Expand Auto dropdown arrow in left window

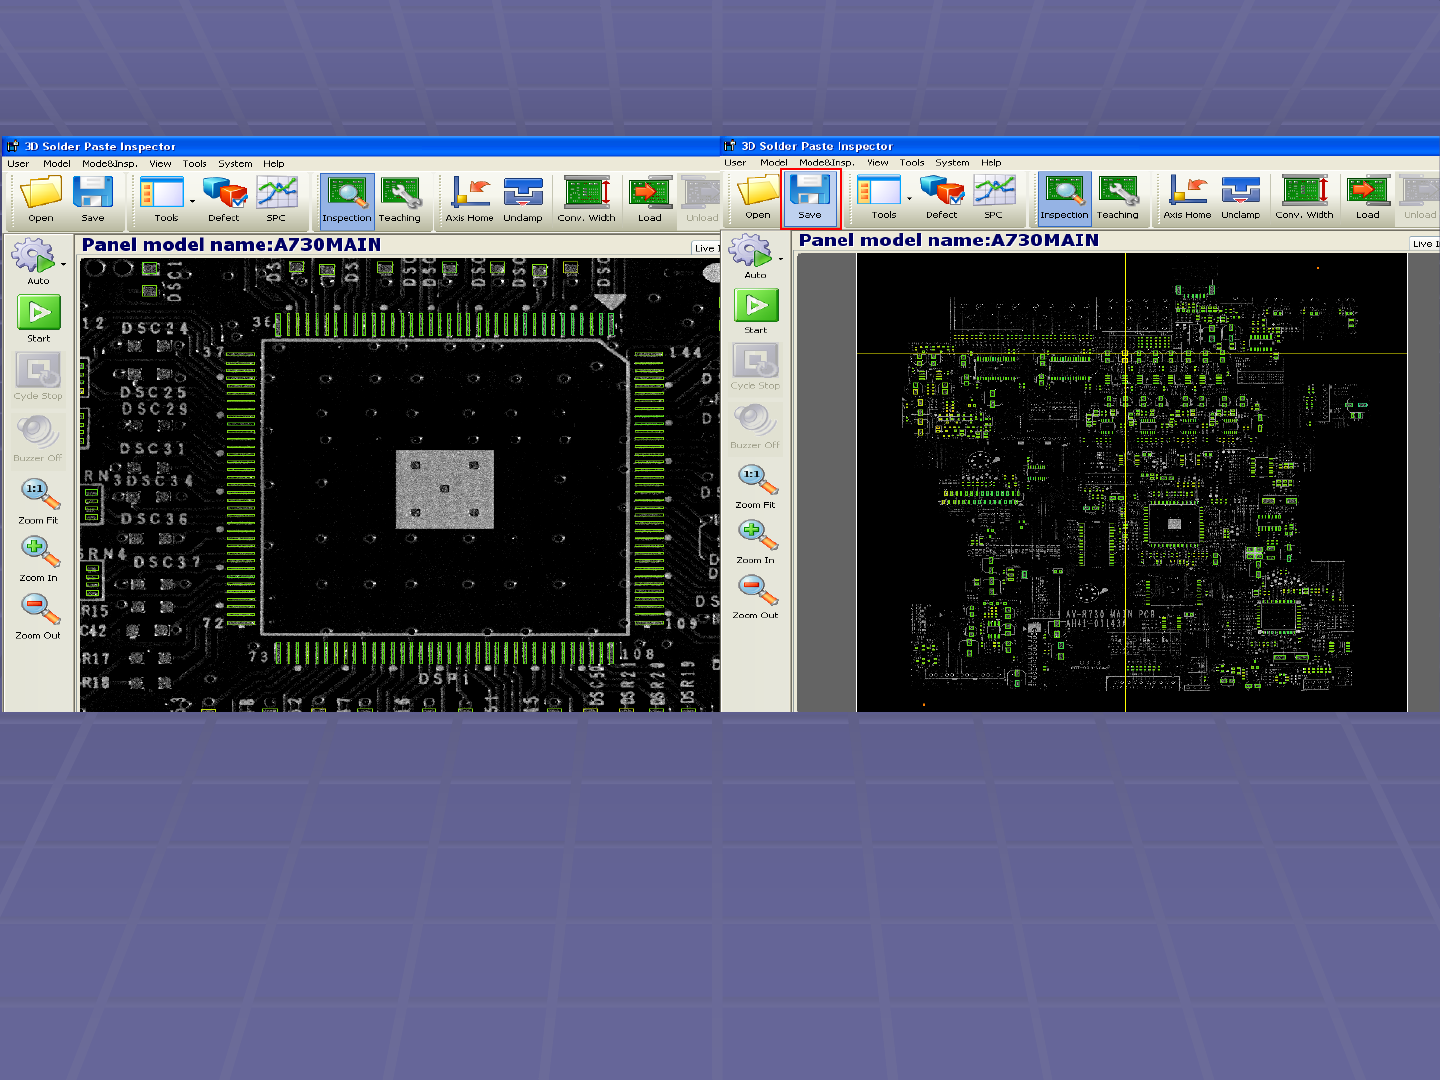pyautogui.click(x=64, y=265)
